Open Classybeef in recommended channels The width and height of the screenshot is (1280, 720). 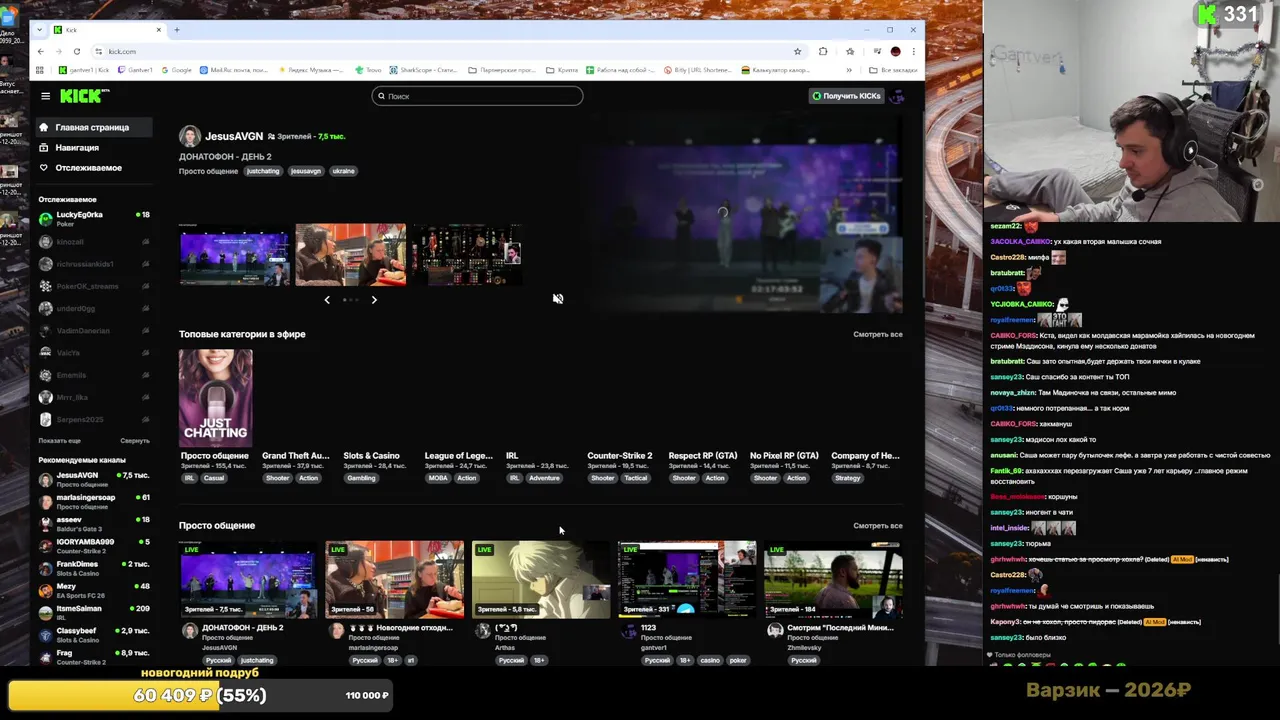[95, 635]
